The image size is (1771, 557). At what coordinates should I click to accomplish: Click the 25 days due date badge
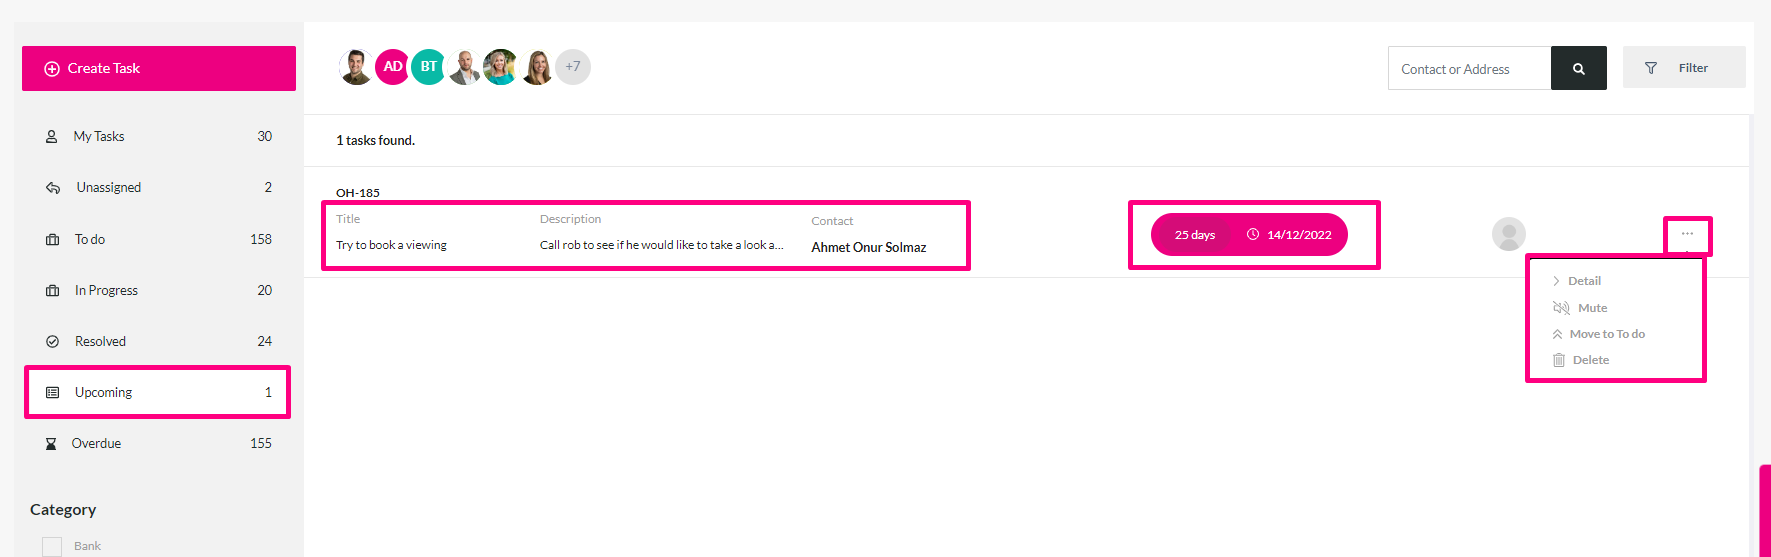pos(1194,235)
